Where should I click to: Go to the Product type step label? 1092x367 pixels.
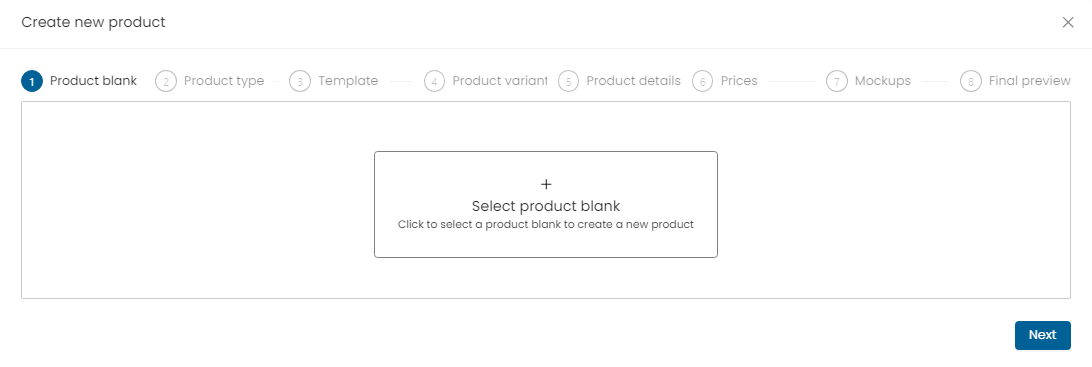[x=224, y=81]
